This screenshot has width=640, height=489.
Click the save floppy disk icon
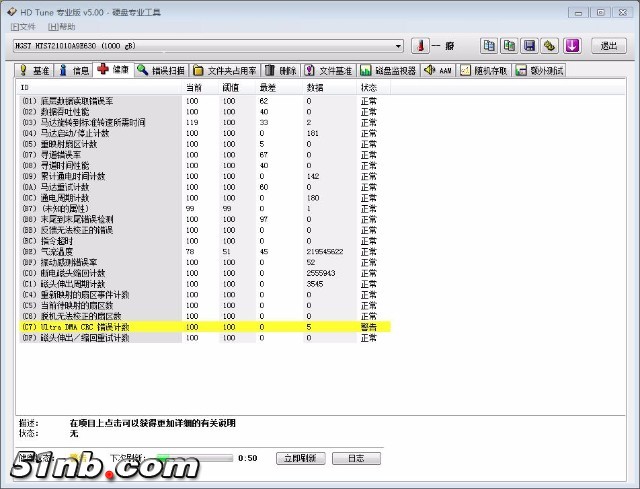(529, 46)
